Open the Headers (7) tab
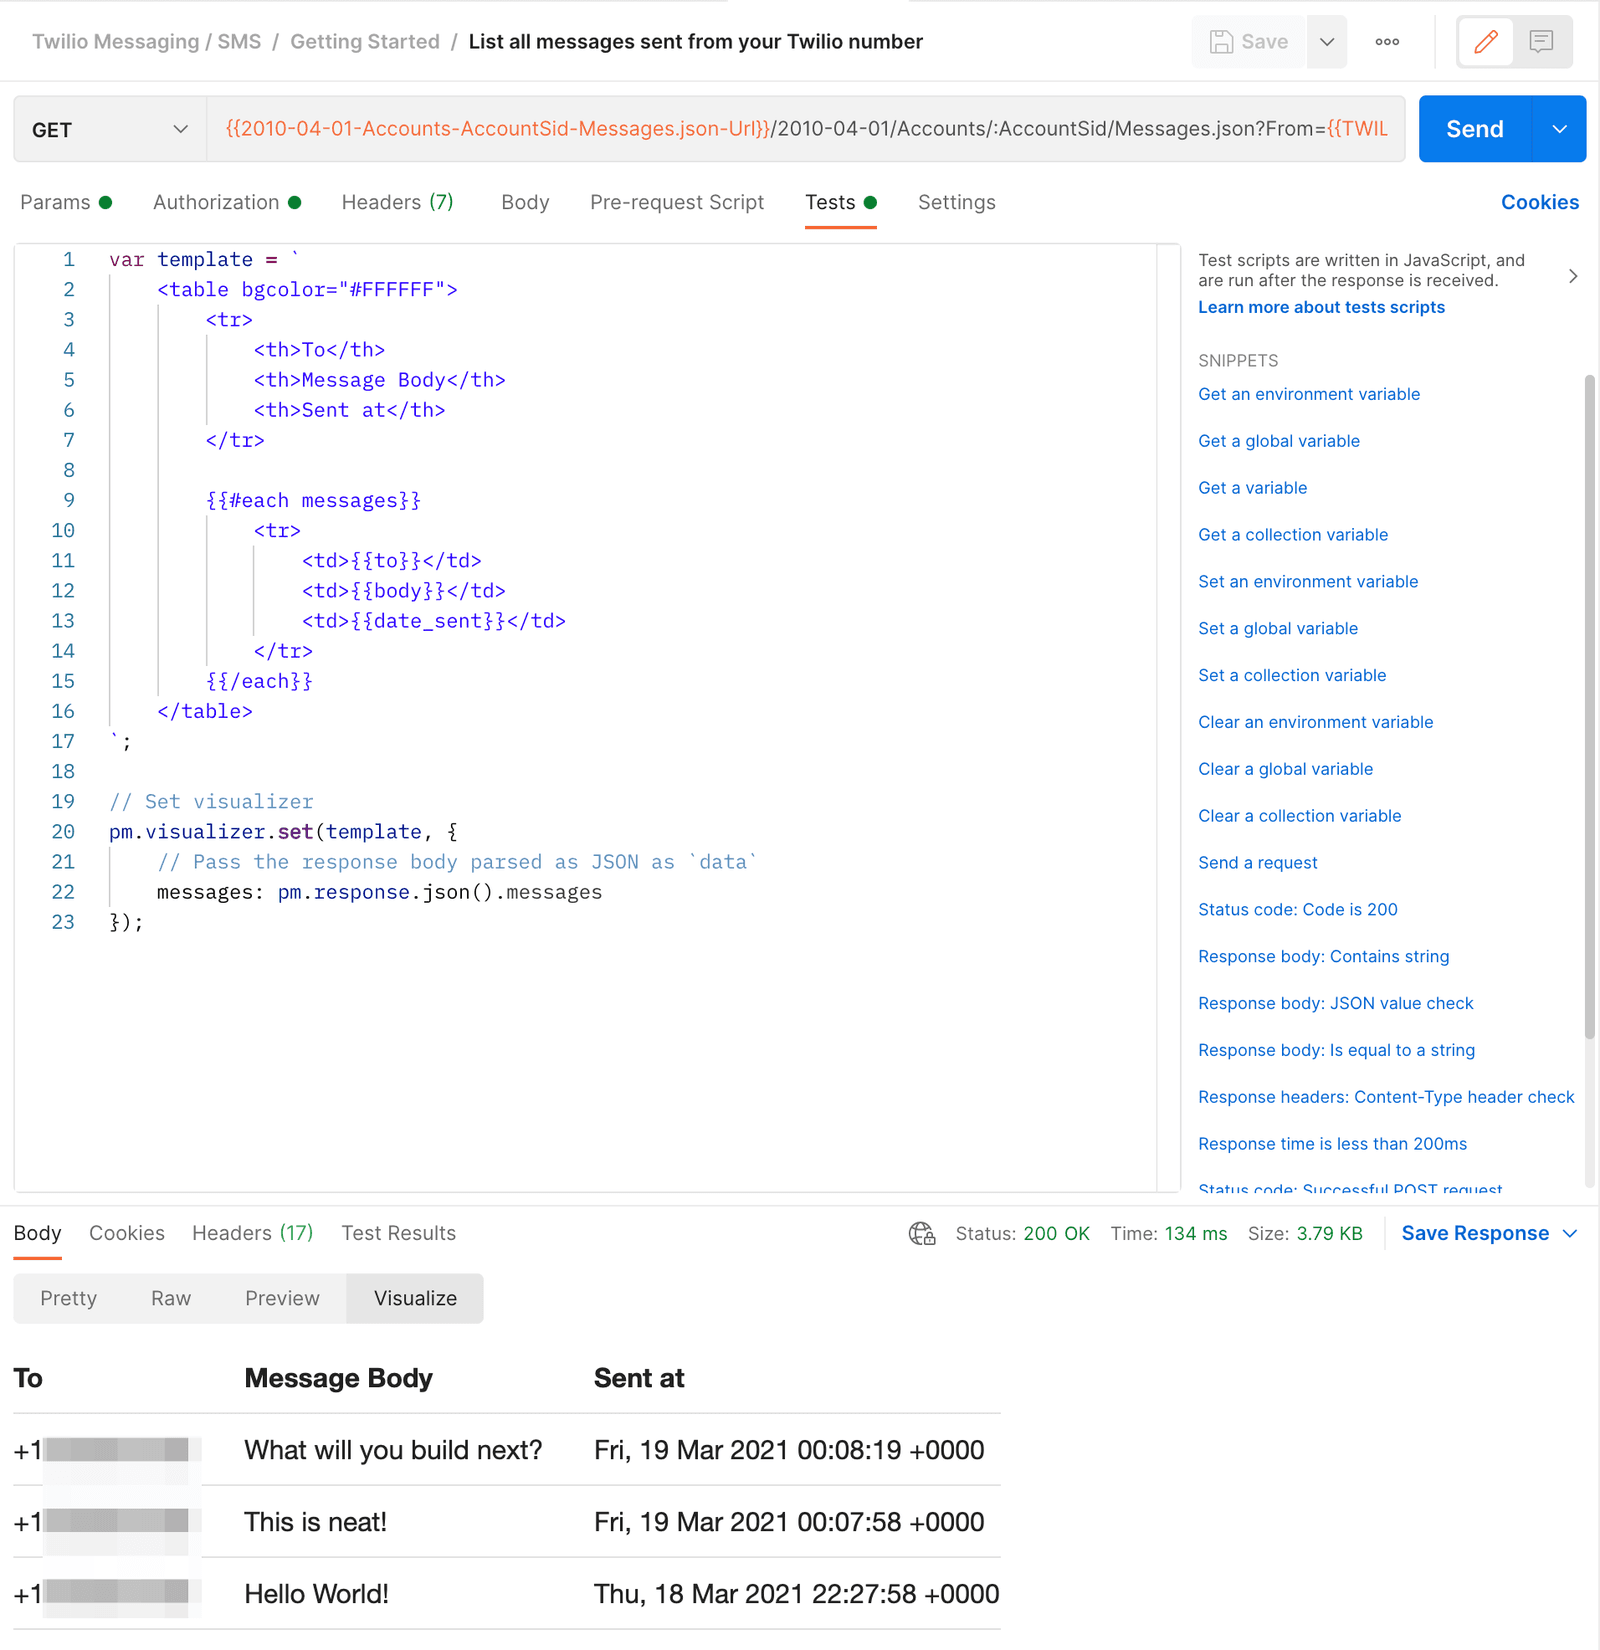This screenshot has width=1600, height=1650. click(x=396, y=202)
